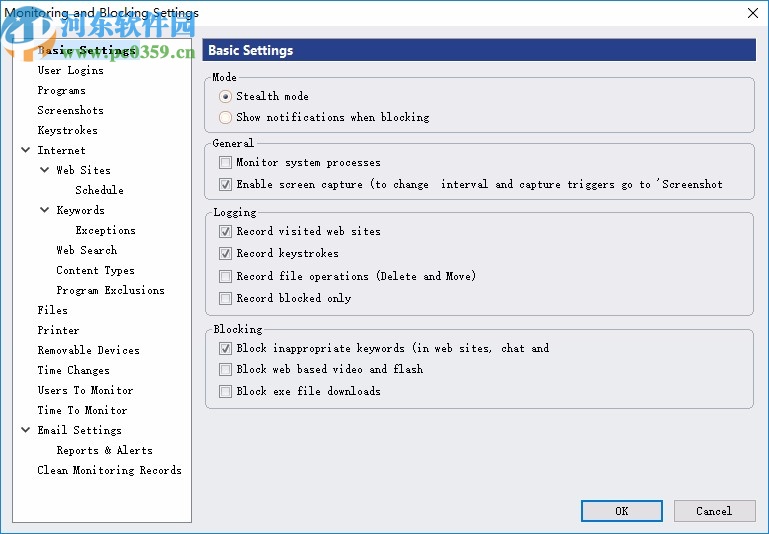Collapse the Internet tree node
Image resolution: width=769 pixels, height=534 pixels.
pos(26,150)
